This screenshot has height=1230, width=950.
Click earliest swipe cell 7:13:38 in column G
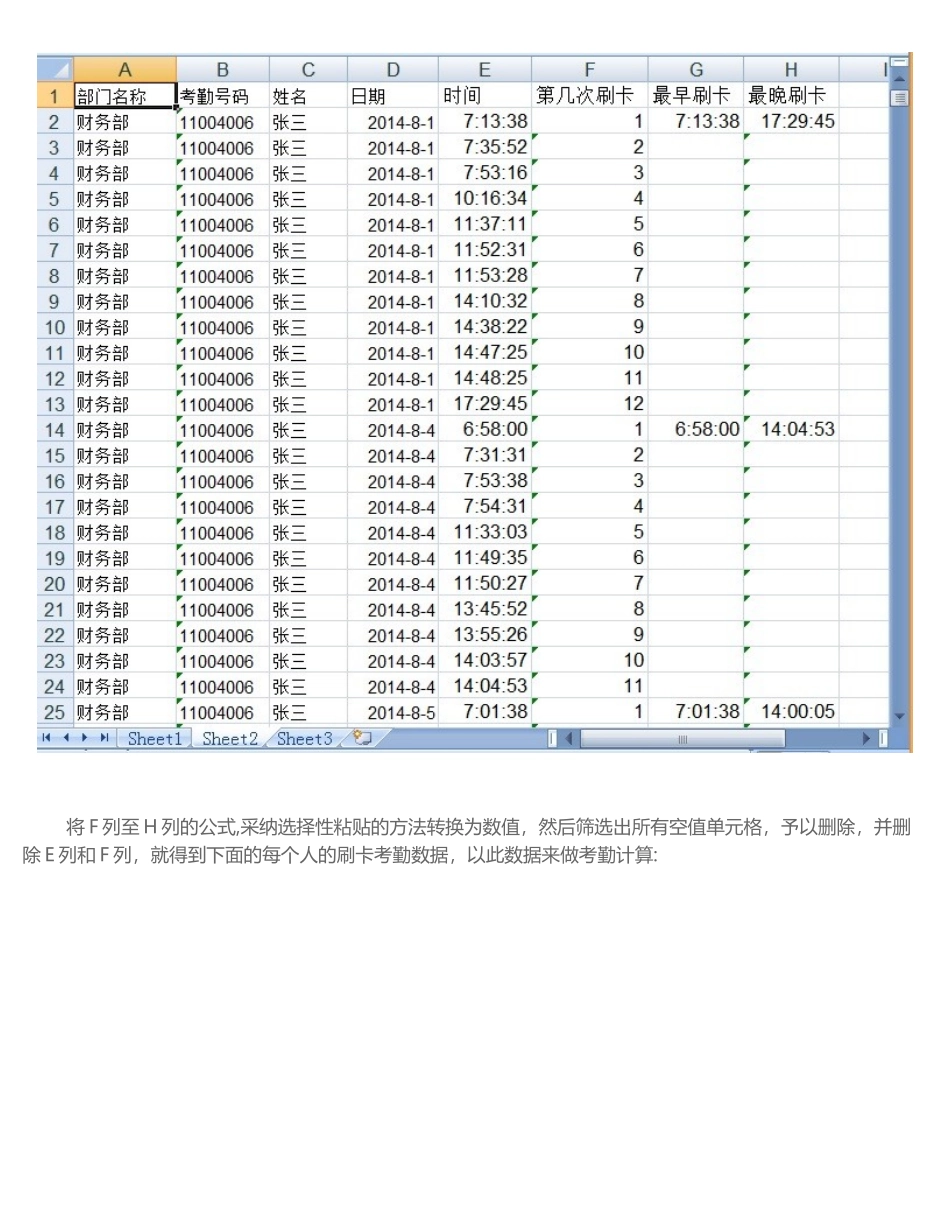point(696,122)
